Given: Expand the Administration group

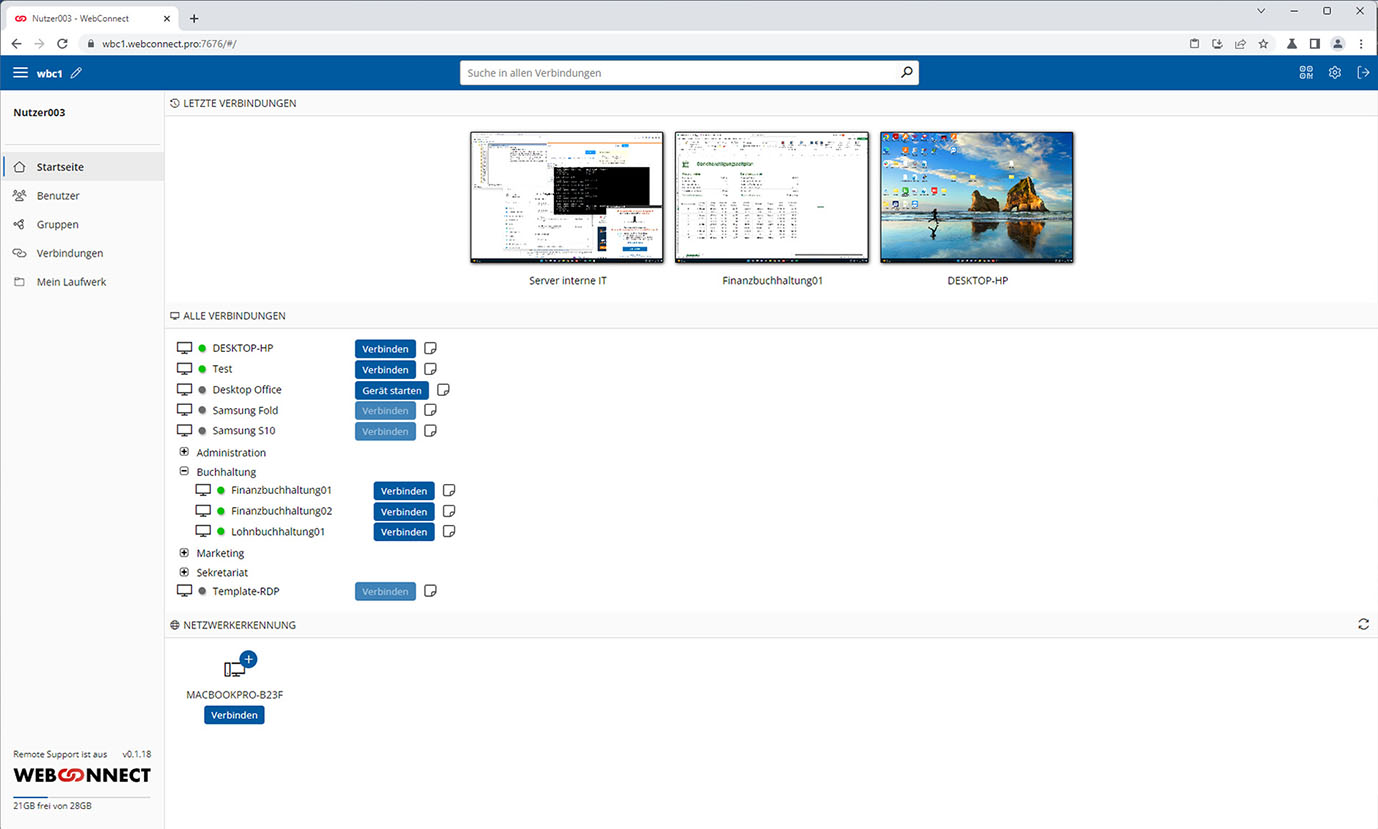Looking at the screenshot, I should point(183,452).
